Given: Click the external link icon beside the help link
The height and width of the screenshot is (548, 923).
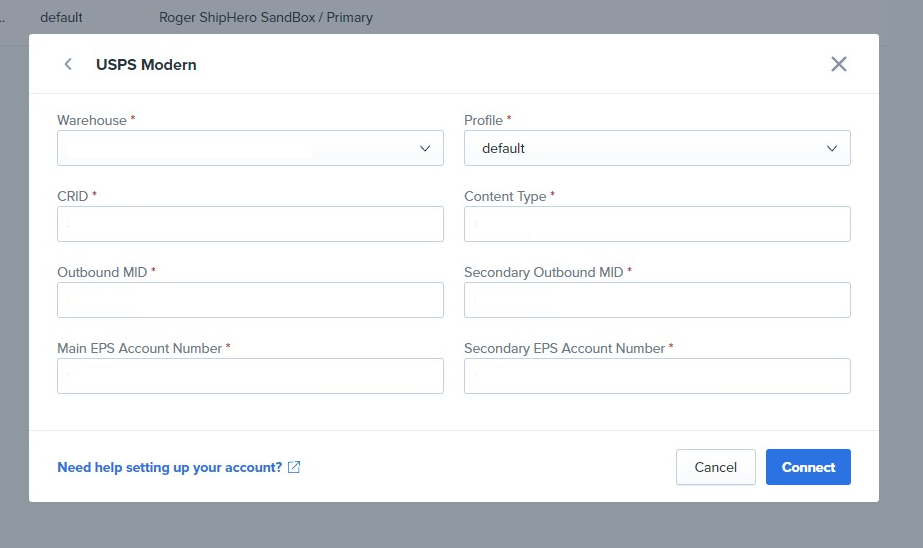Looking at the screenshot, I should coord(294,467).
